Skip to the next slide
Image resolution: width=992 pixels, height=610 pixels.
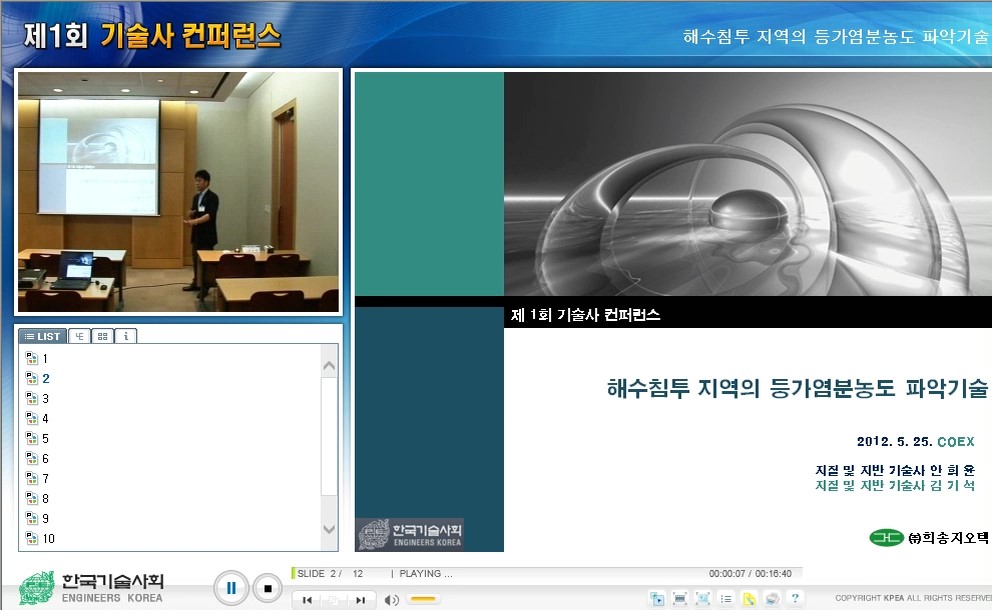pyautogui.click(x=360, y=600)
